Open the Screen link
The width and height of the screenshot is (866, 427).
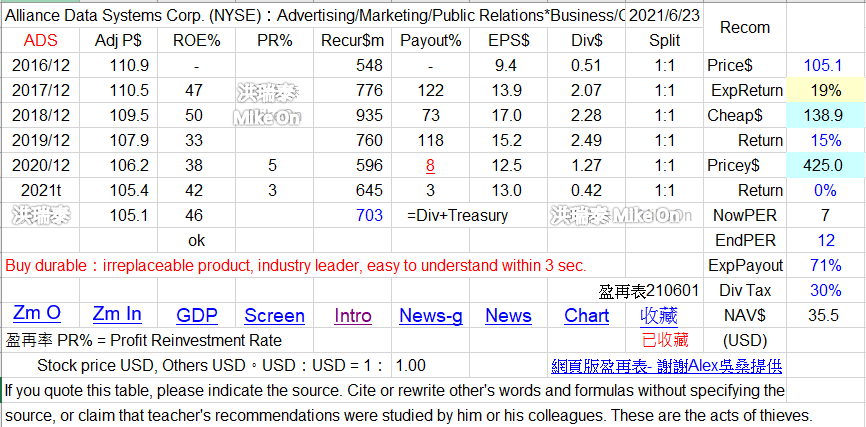(274, 316)
